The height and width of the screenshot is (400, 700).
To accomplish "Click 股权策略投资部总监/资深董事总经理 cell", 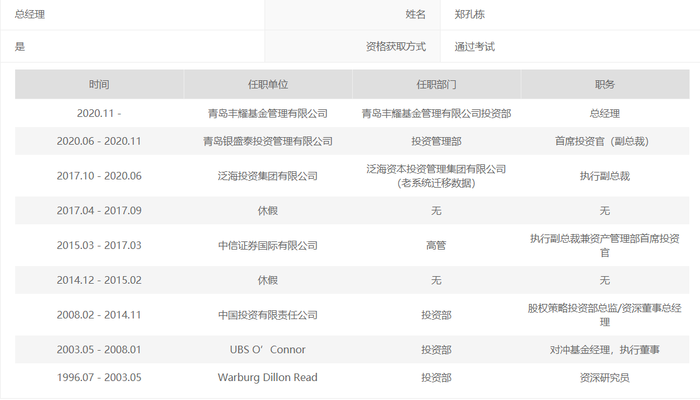I will pyautogui.click(x=605, y=315).
